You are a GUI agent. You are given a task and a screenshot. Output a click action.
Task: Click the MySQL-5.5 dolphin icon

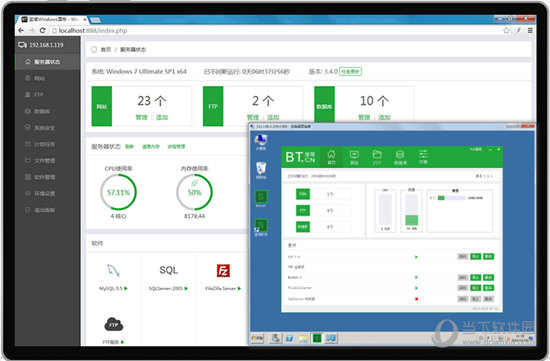[x=113, y=270]
